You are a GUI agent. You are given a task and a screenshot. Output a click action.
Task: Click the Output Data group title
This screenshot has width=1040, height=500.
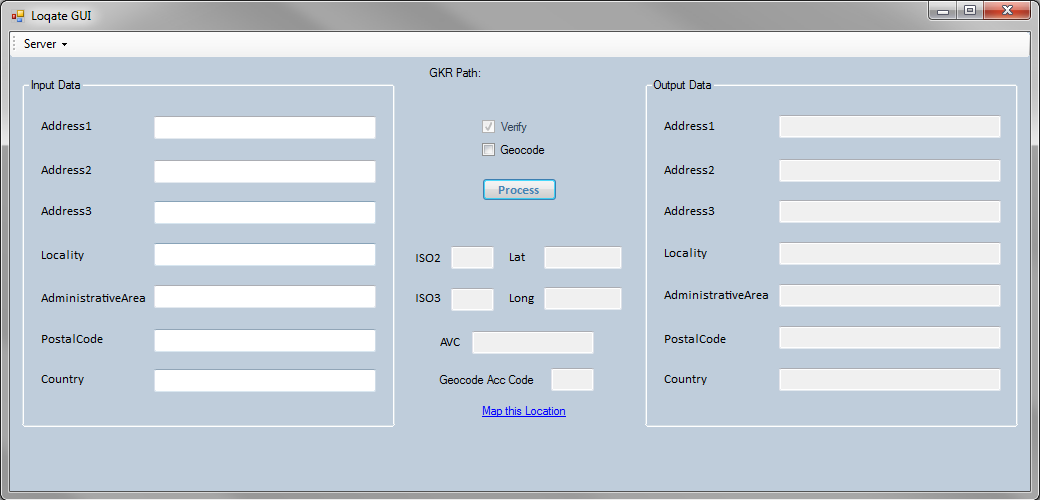click(x=682, y=86)
